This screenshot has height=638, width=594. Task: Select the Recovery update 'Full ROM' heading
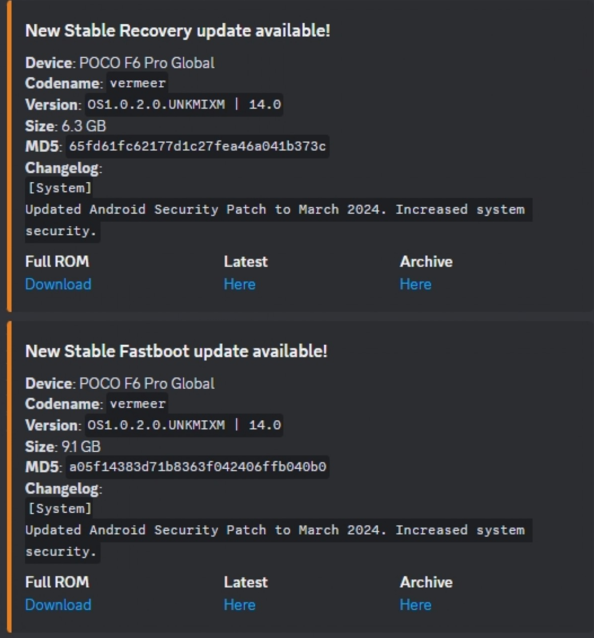coord(57,262)
